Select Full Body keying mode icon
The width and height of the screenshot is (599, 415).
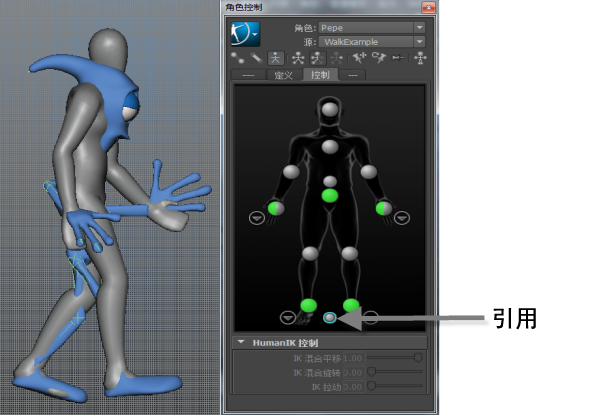[x=298, y=58]
